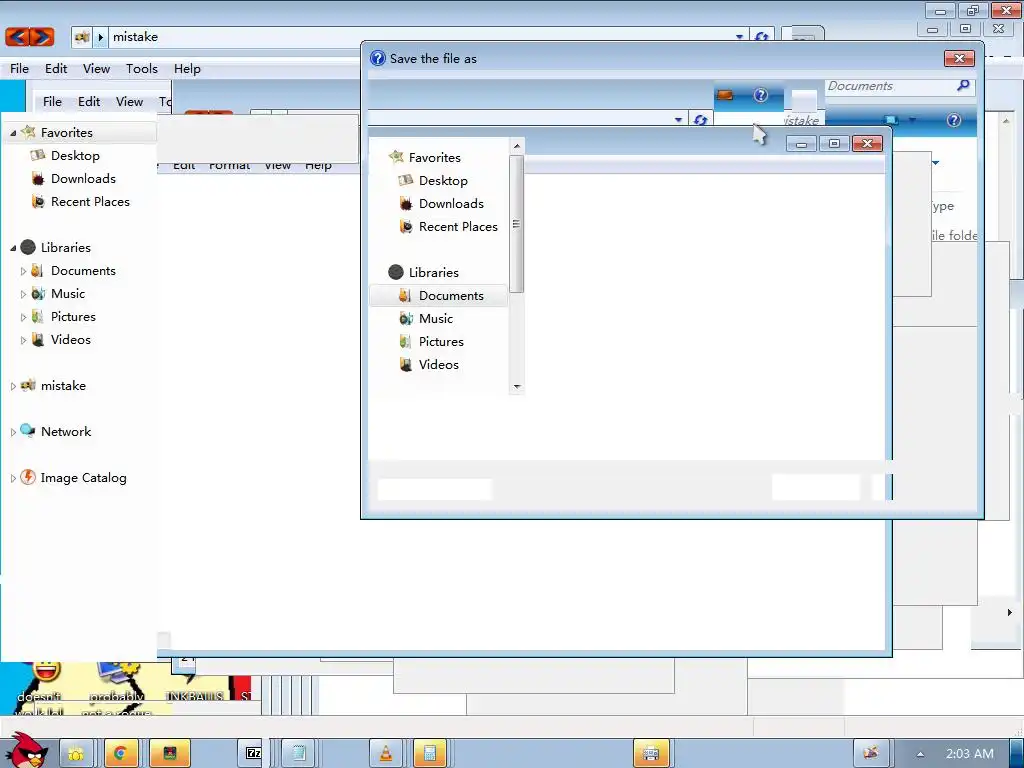Click the Network icon in explorer pane

[27, 431]
